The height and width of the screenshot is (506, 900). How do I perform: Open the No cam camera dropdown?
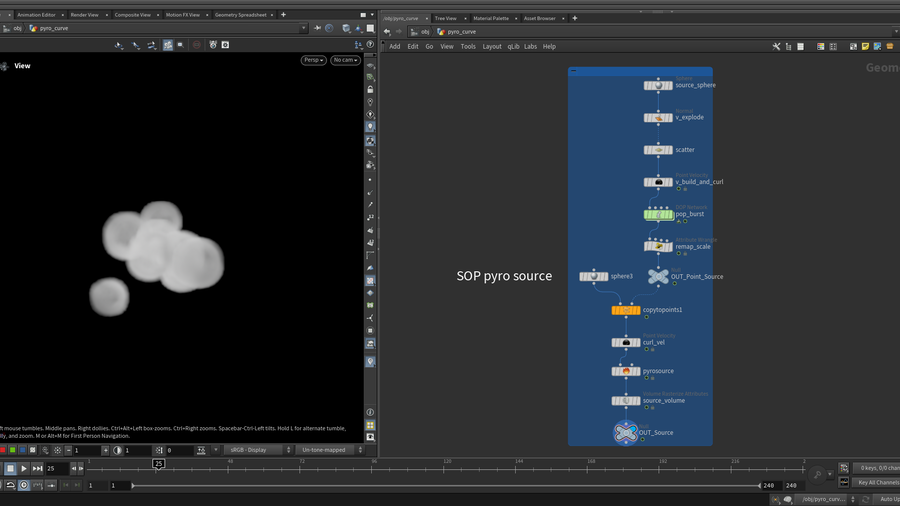[346, 60]
